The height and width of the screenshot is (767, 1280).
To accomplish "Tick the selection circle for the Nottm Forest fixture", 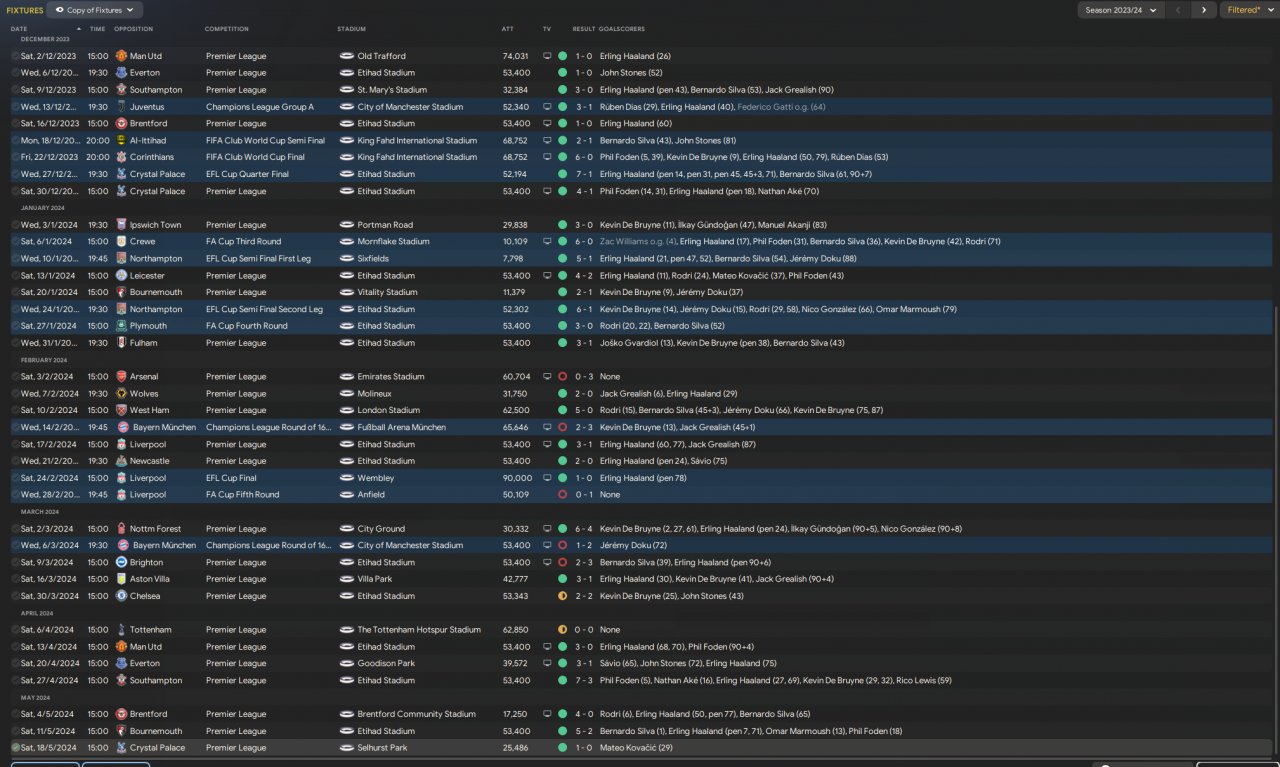I will click(15, 529).
